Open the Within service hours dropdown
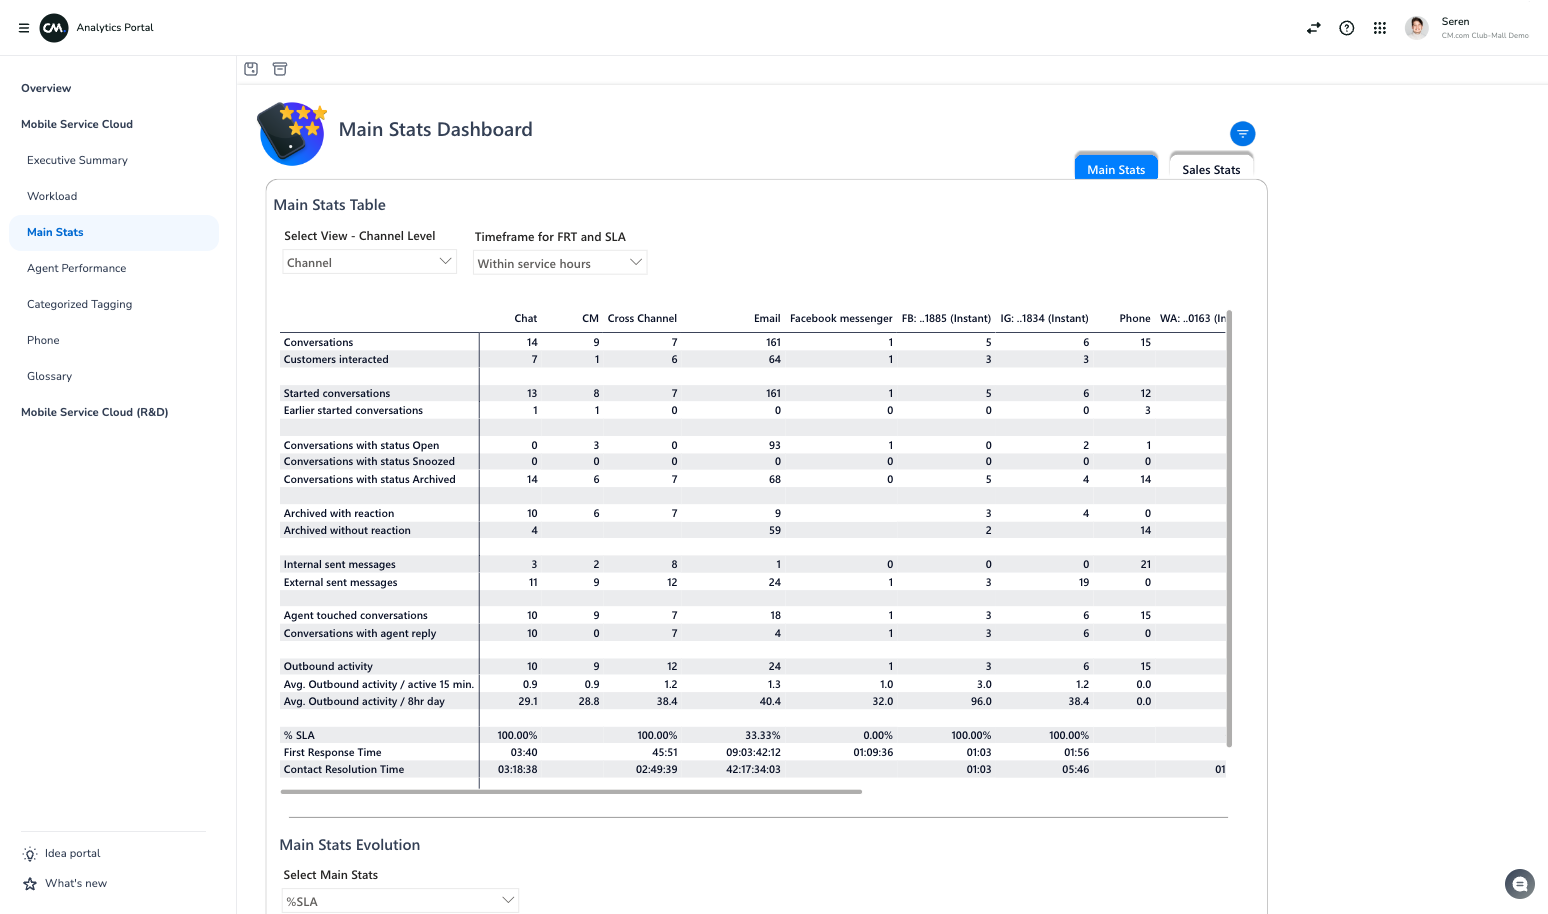Screen dimensions: 1548x914 [559, 263]
